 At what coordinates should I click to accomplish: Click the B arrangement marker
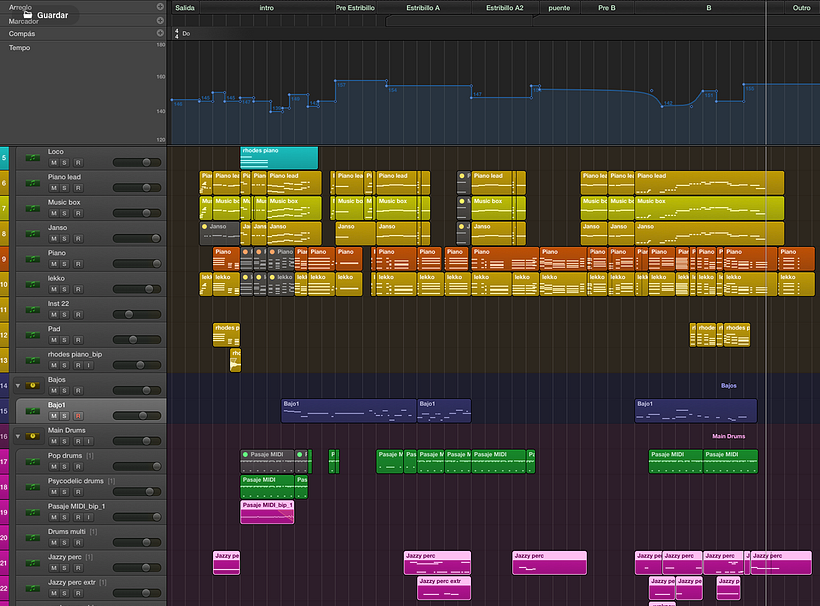pyautogui.click(x=709, y=8)
